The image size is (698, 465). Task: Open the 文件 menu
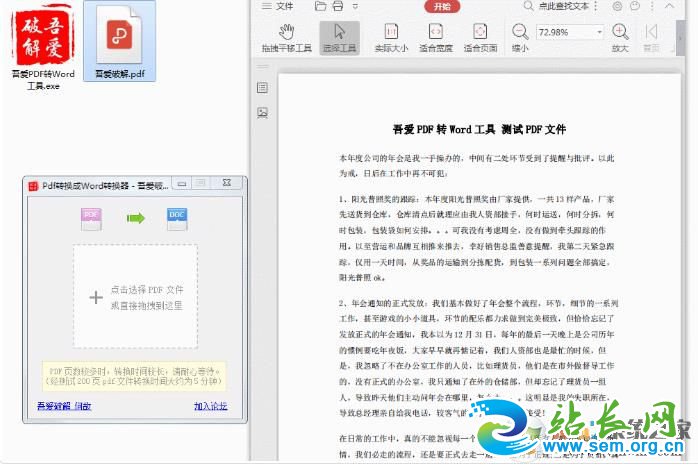tap(283, 6)
